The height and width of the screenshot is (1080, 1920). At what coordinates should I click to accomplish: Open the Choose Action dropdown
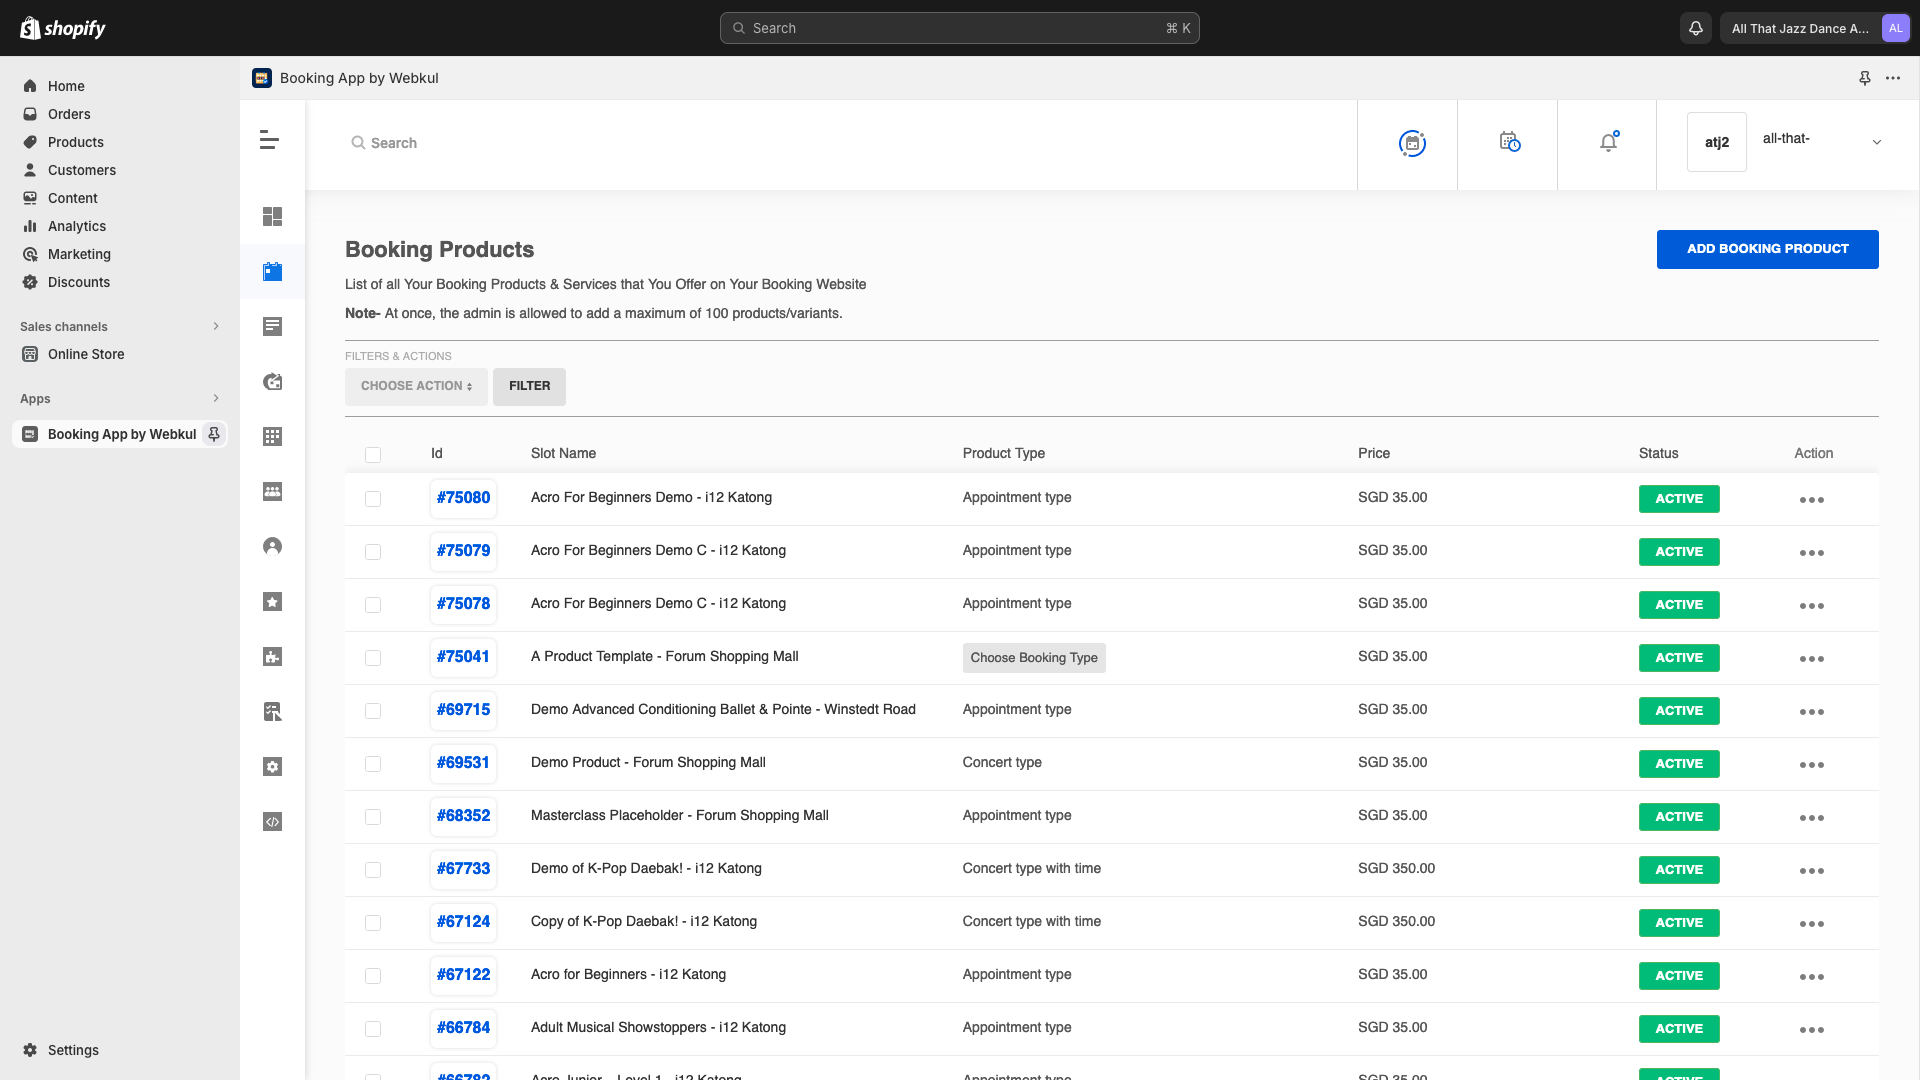coord(416,387)
